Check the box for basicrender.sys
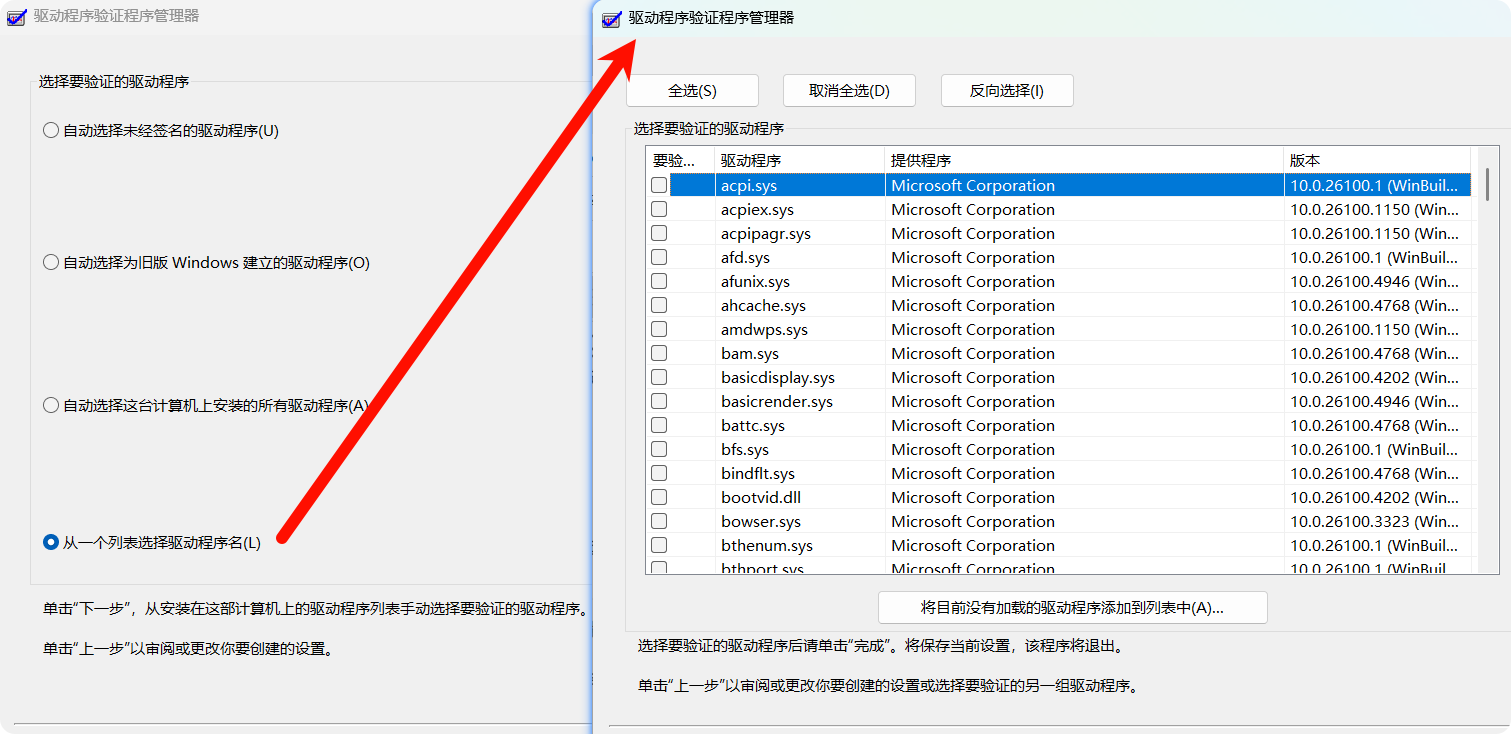The image size is (1511, 734). (659, 401)
